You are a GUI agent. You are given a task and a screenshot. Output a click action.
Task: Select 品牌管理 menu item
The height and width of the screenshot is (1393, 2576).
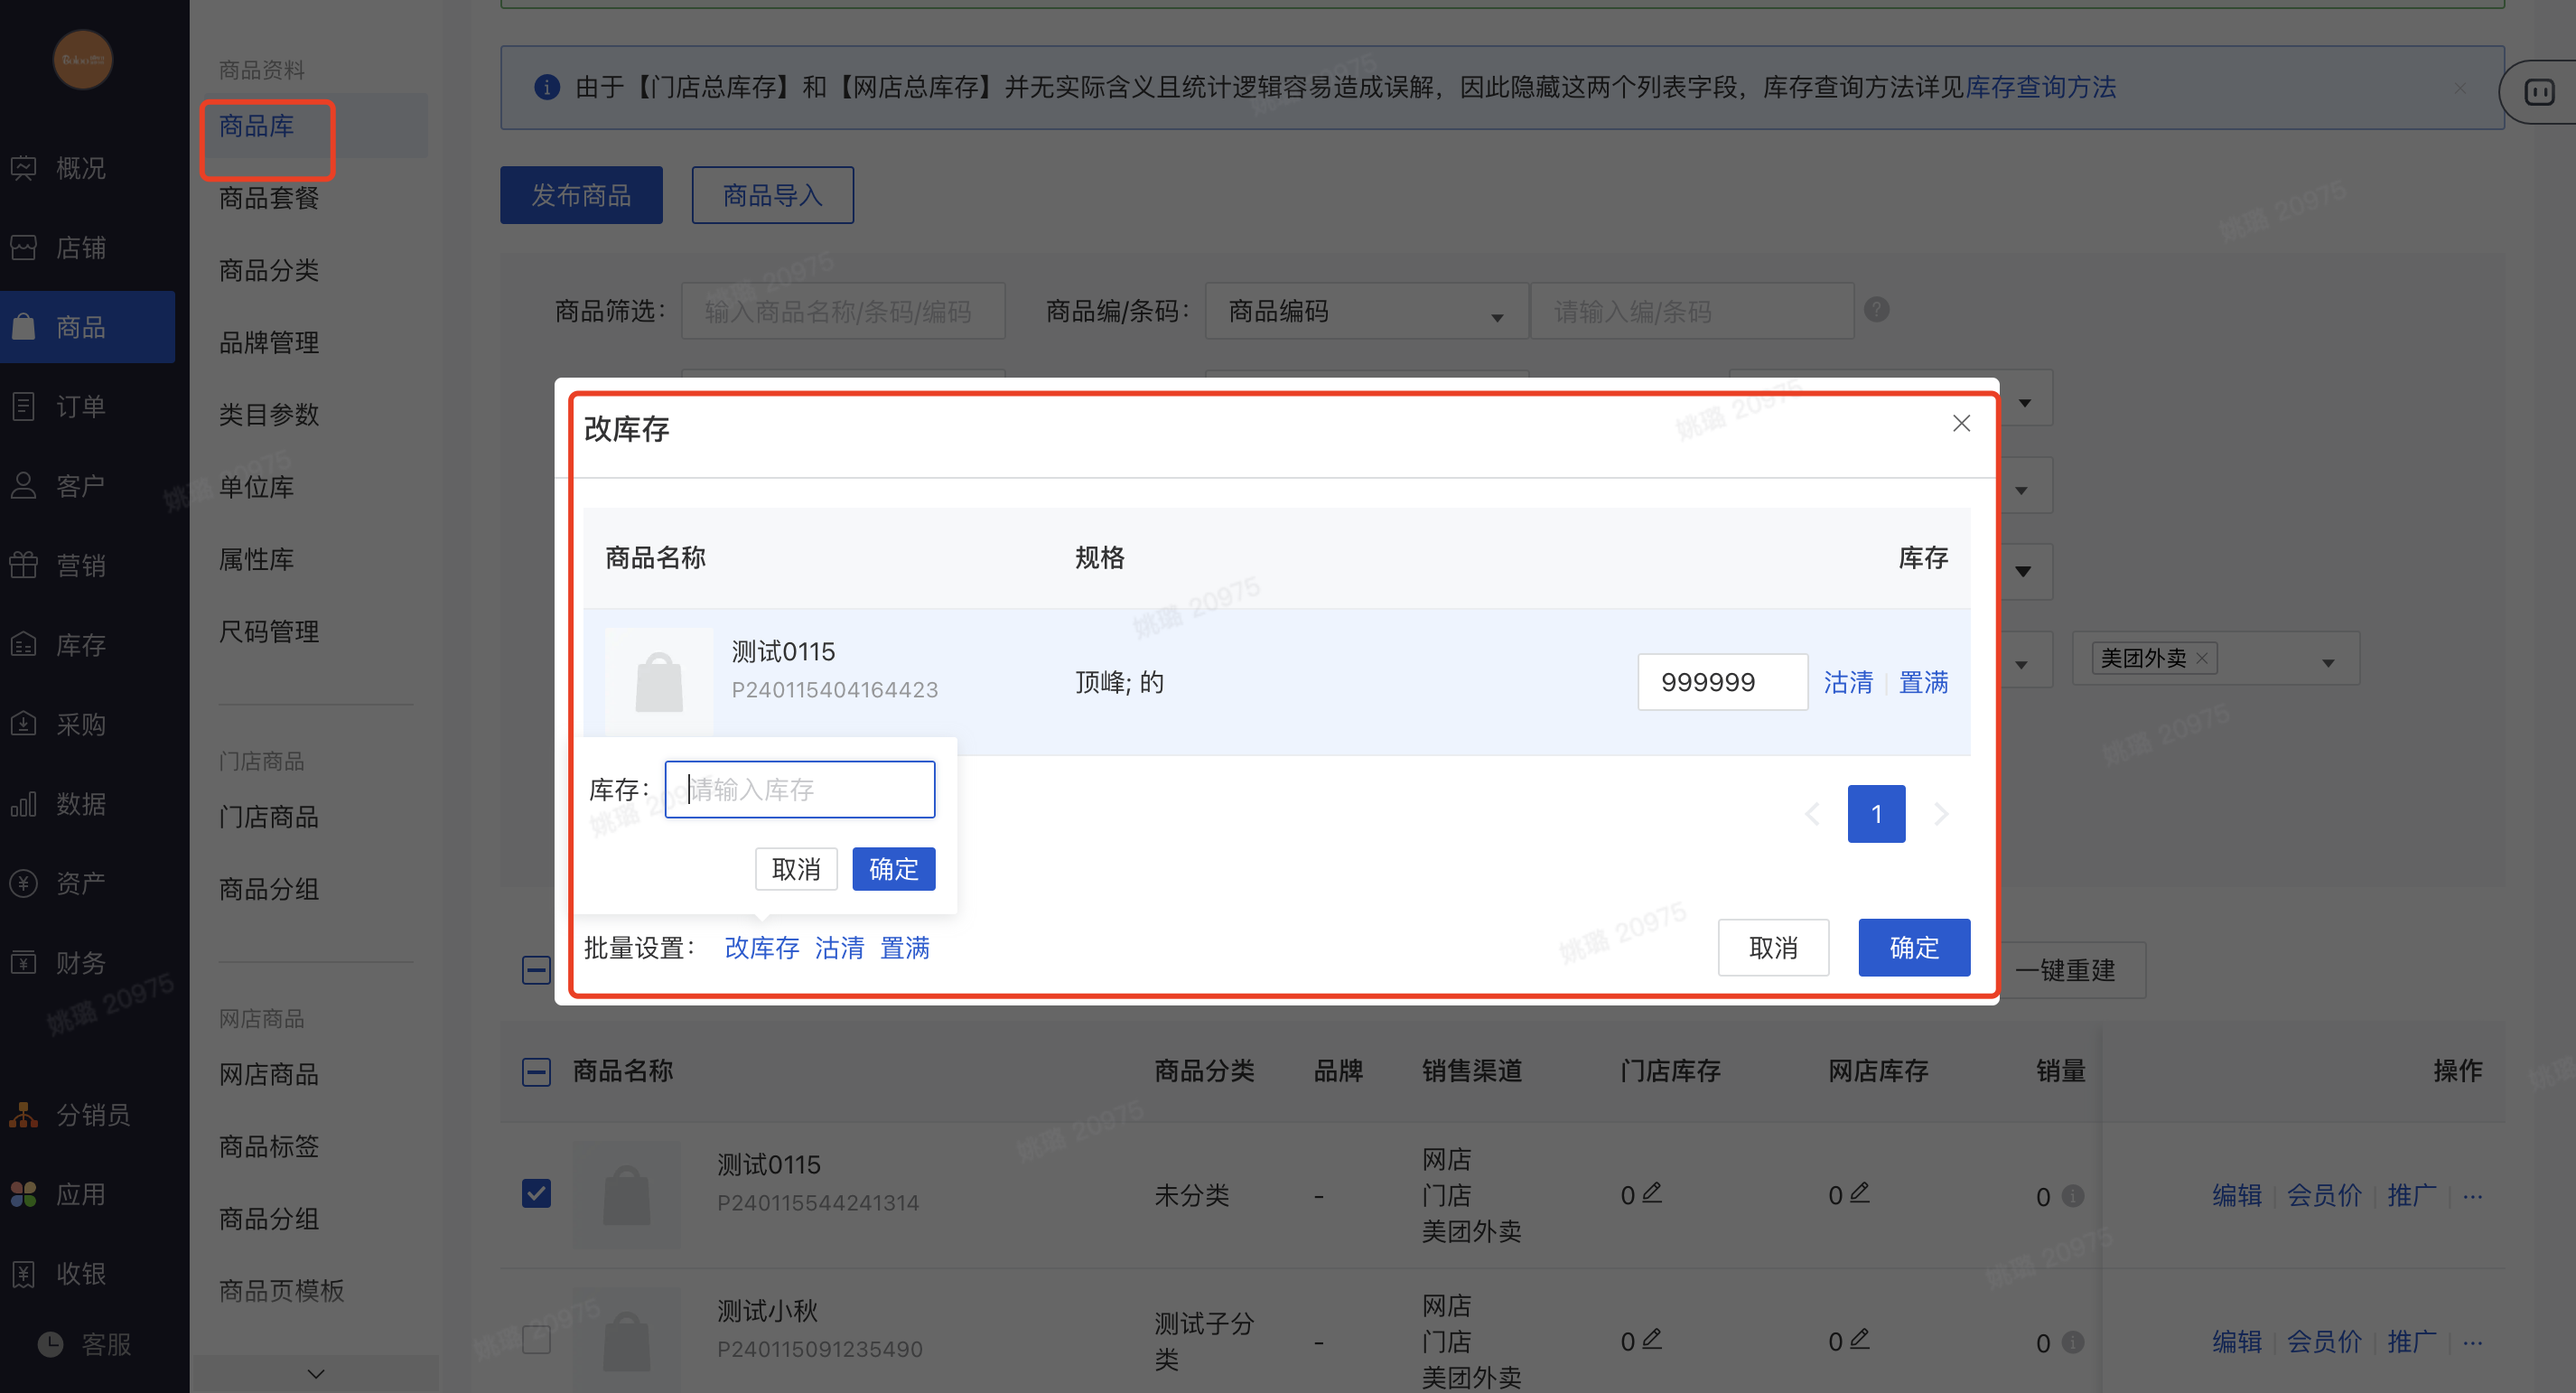coord(269,343)
